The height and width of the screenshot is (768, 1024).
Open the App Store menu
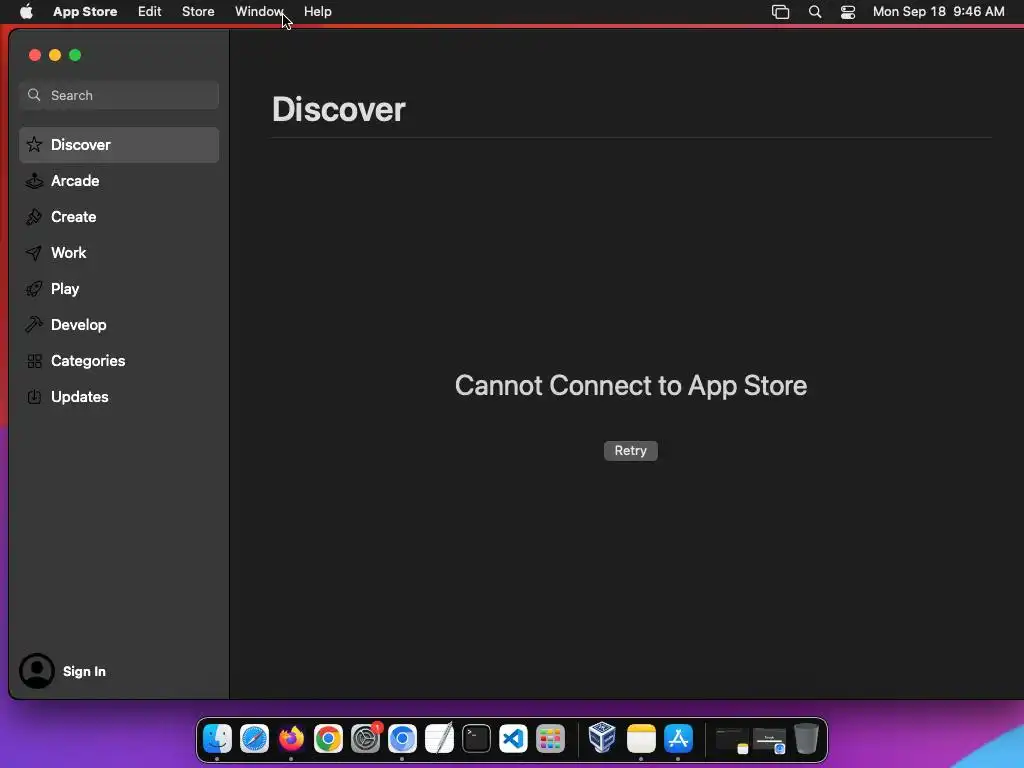pos(85,12)
